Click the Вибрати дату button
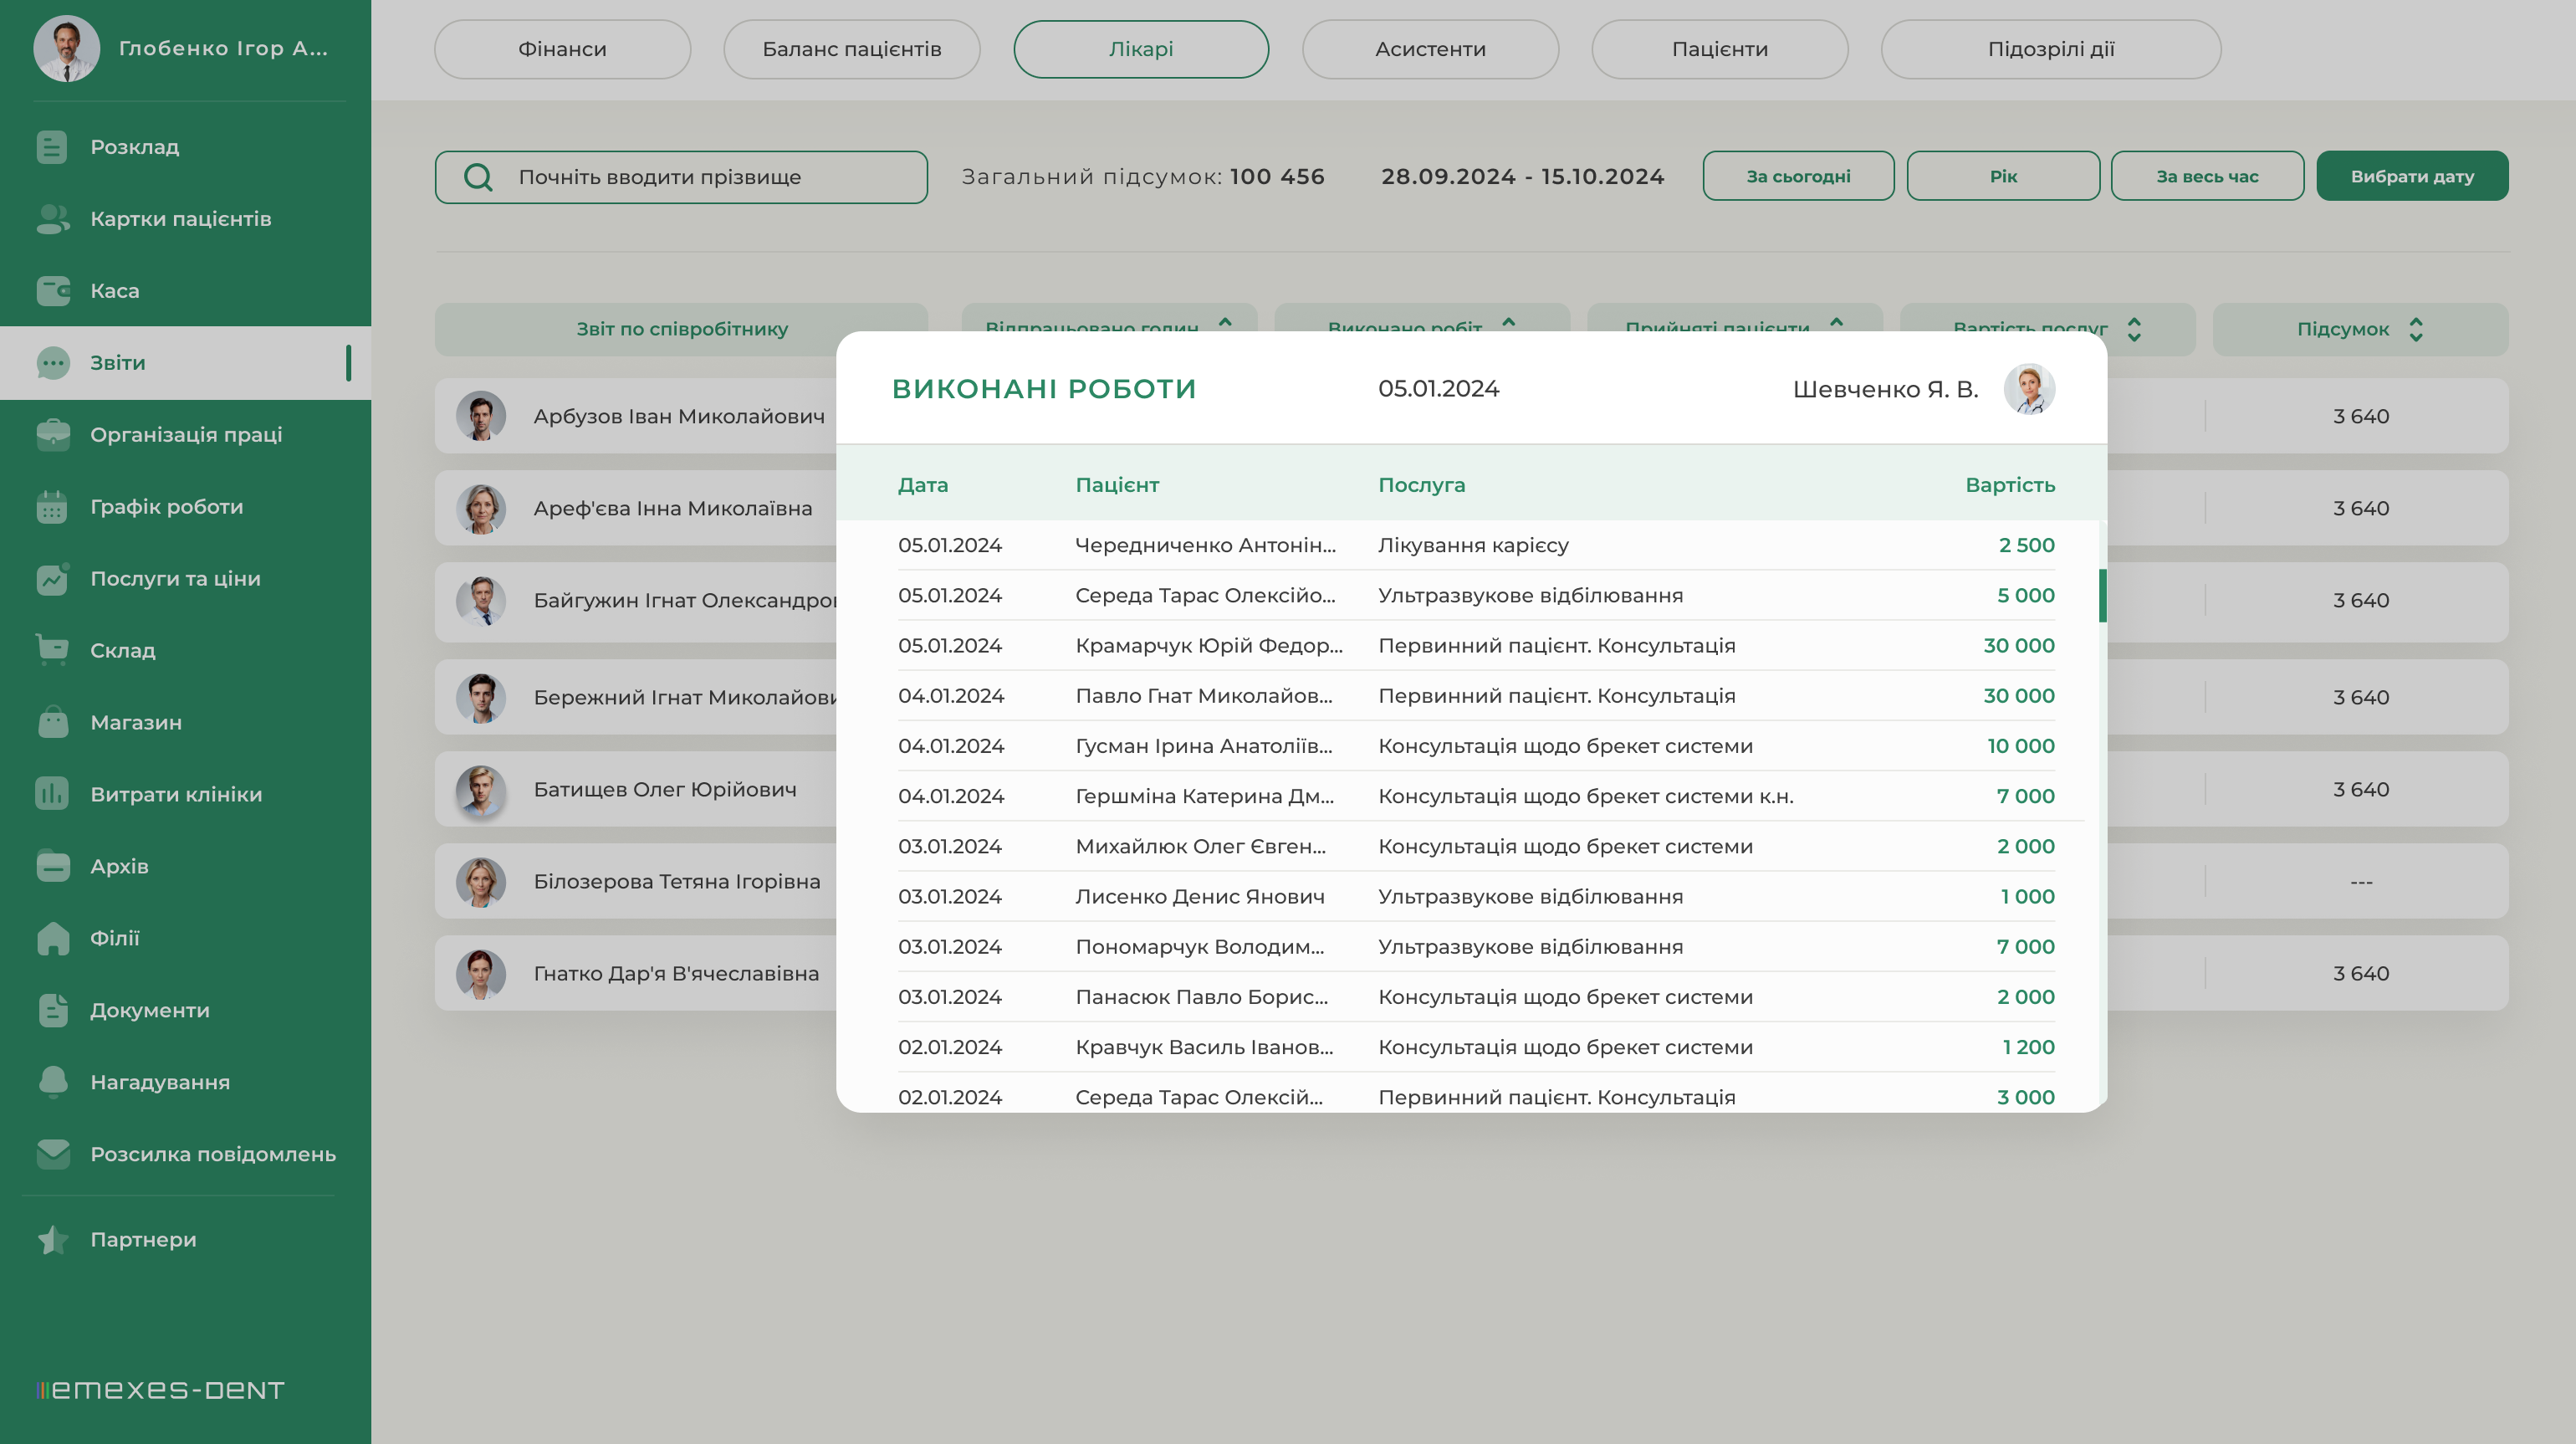Image resolution: width=2576 pixels, height=1444 pixels. point(2412,176)
